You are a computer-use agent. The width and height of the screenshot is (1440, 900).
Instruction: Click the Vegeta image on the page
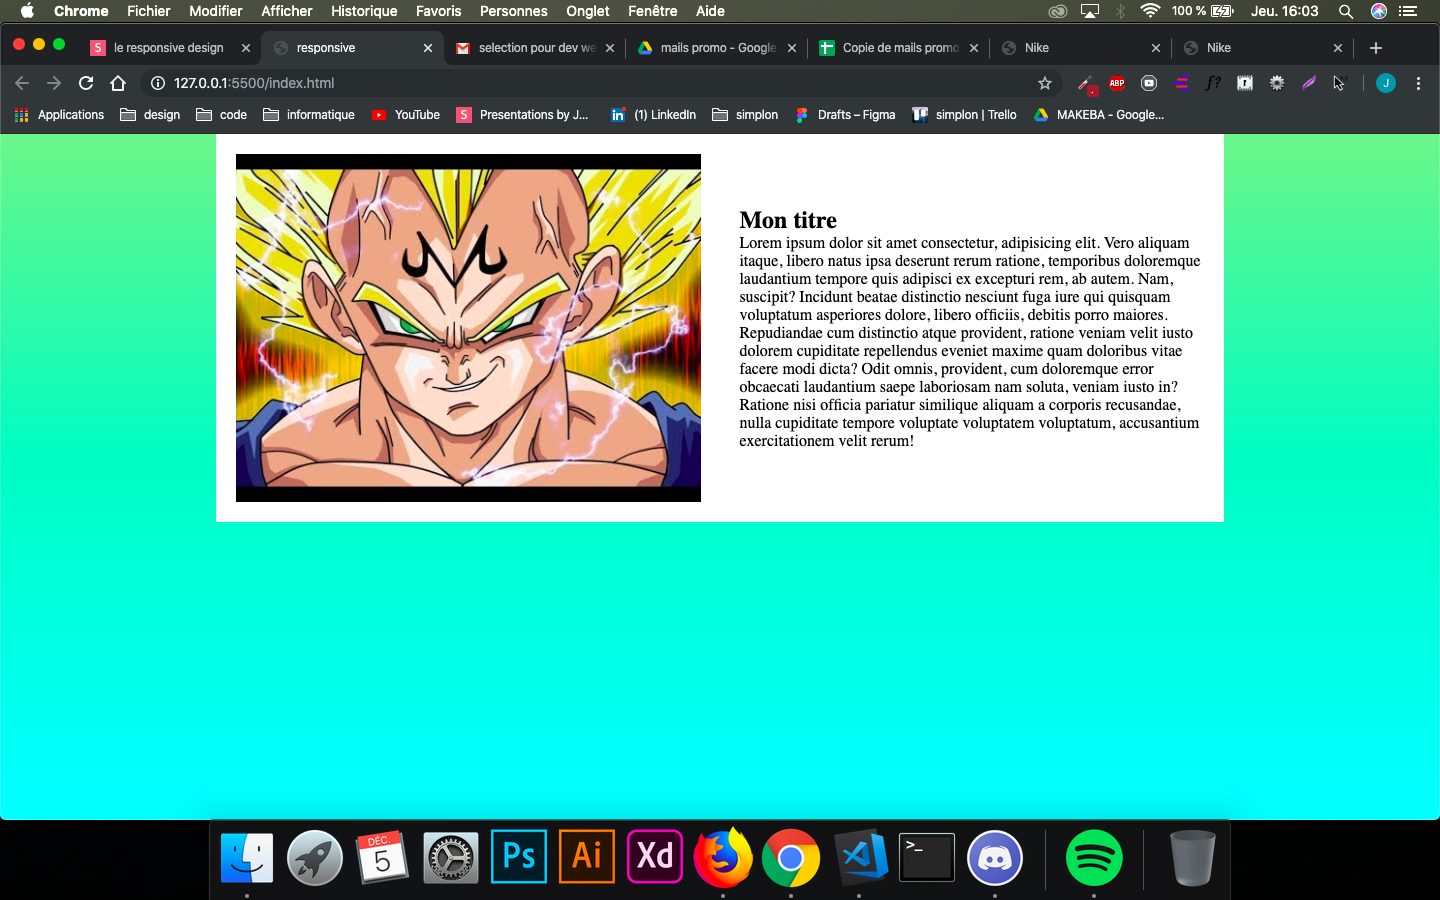click(468, 328)
